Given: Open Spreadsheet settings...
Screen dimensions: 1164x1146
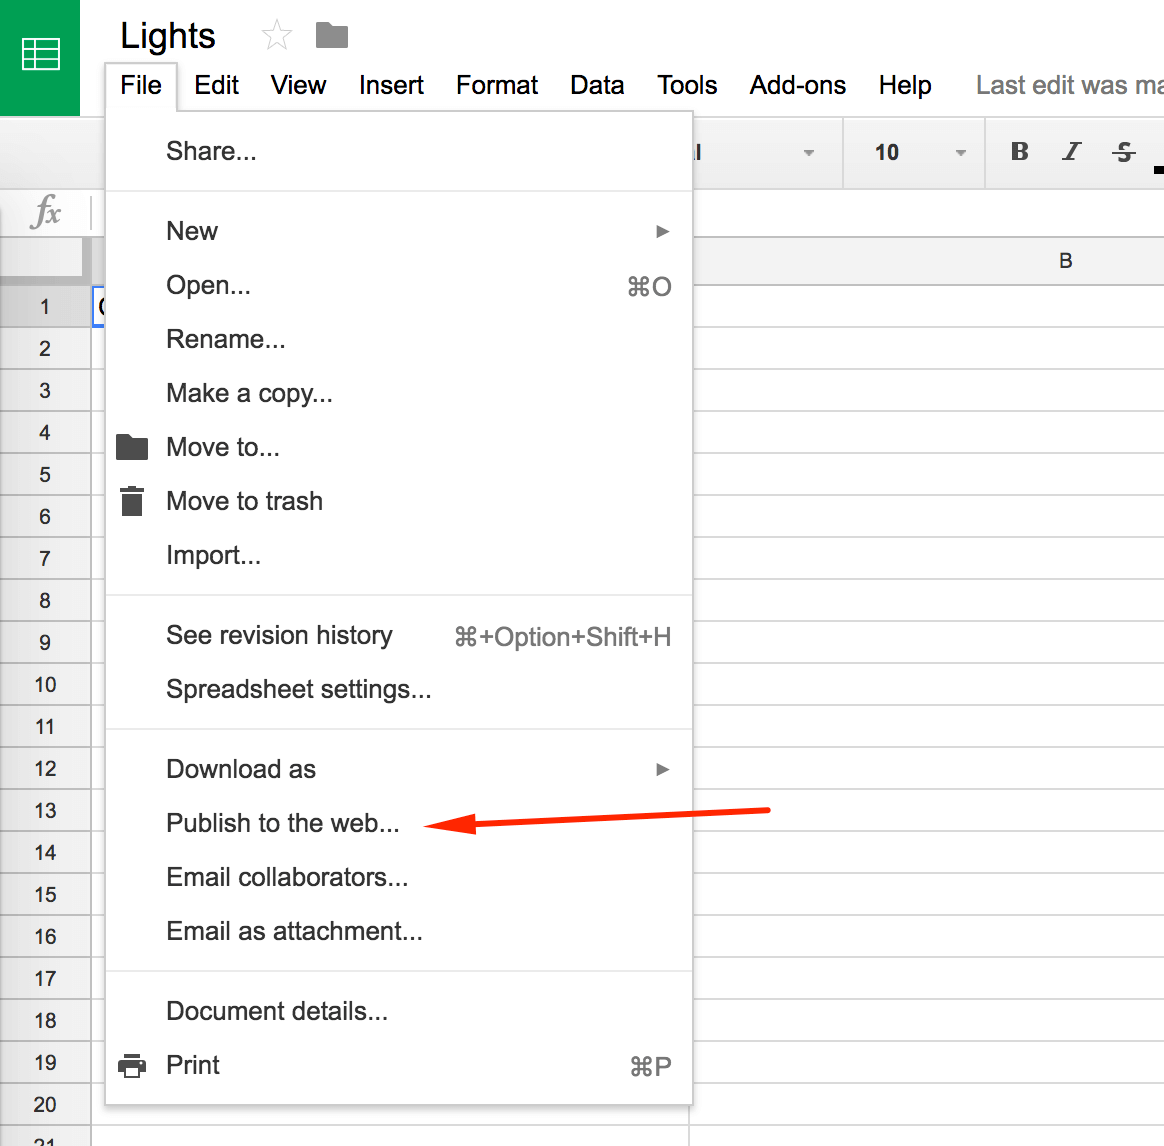Looking at the screenshot, I should tap(399, 690).
